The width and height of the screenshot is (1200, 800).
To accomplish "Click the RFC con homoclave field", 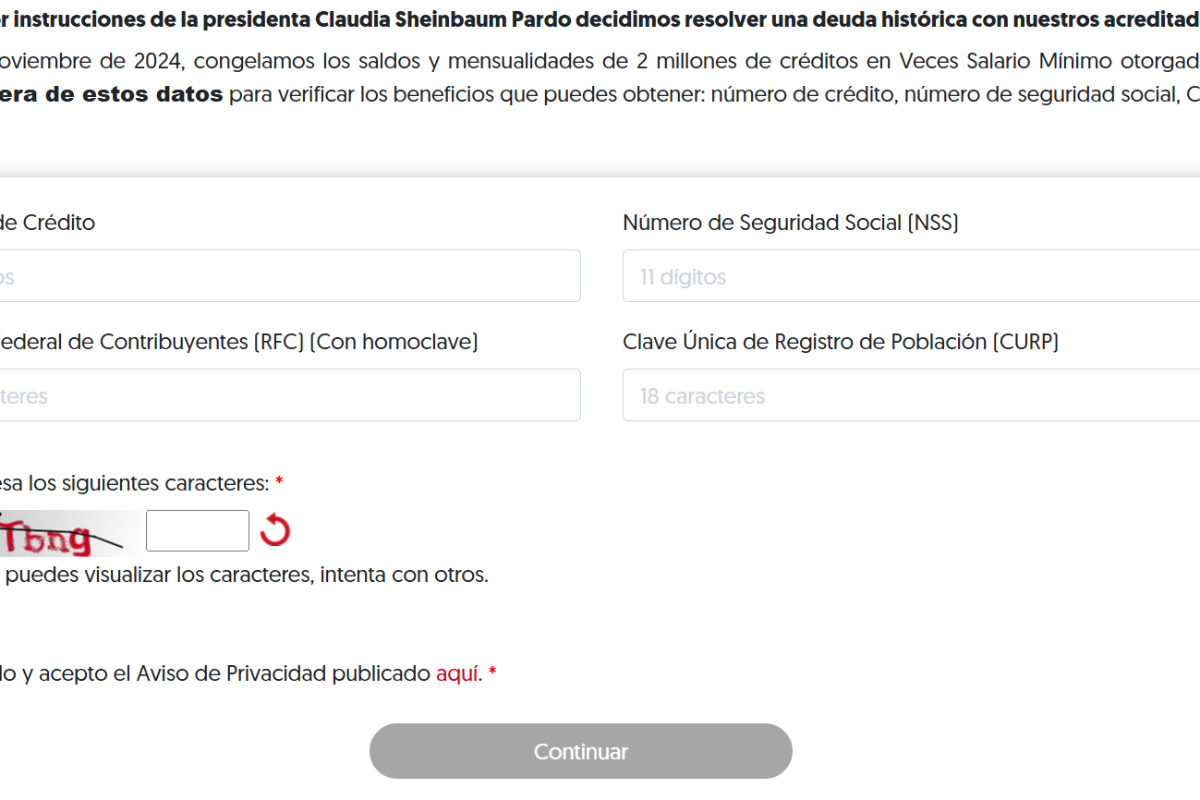I will [x=290, y=395].
